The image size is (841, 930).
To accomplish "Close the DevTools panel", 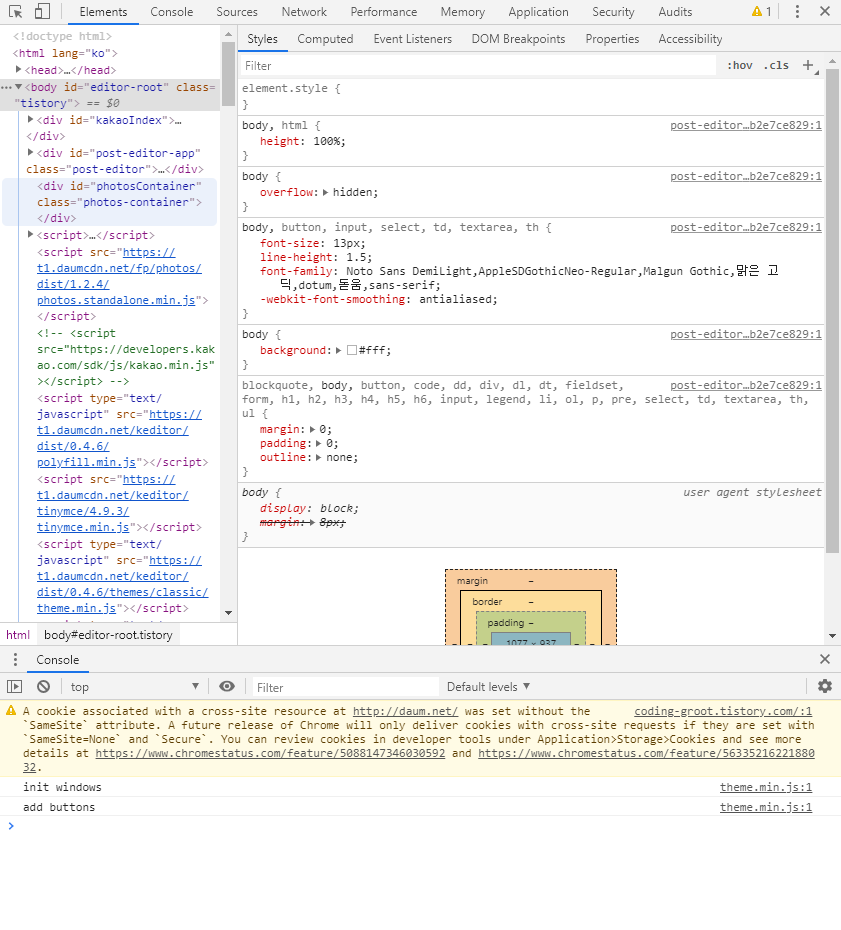I will click(825, 11).
